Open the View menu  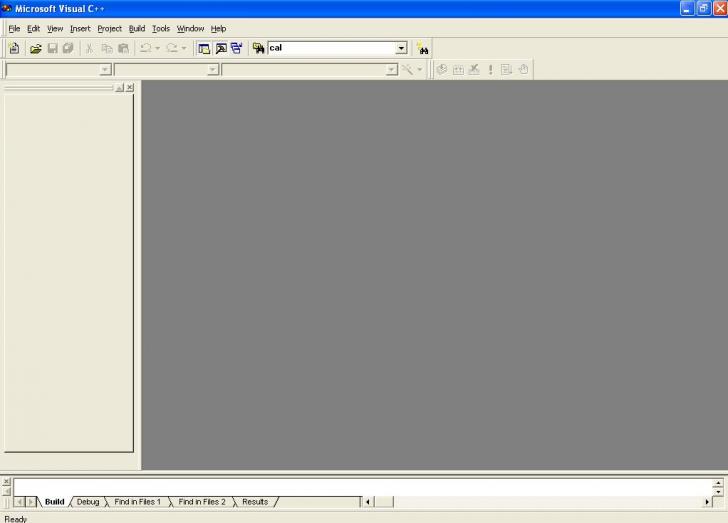click(55, 29)
